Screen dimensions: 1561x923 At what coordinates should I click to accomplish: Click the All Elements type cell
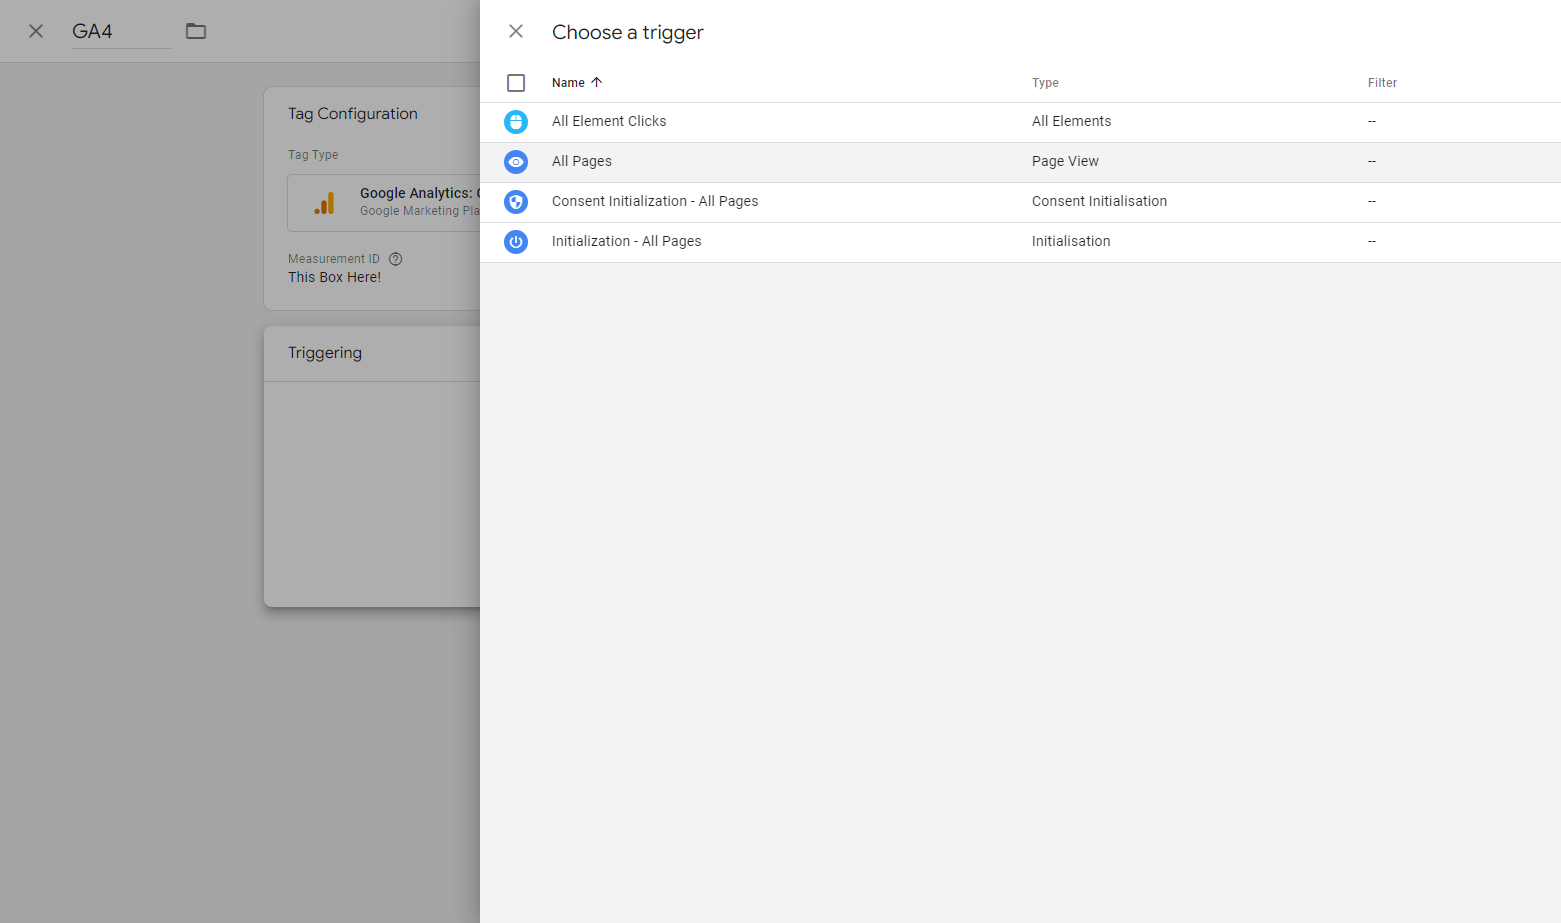(1071, 121)
